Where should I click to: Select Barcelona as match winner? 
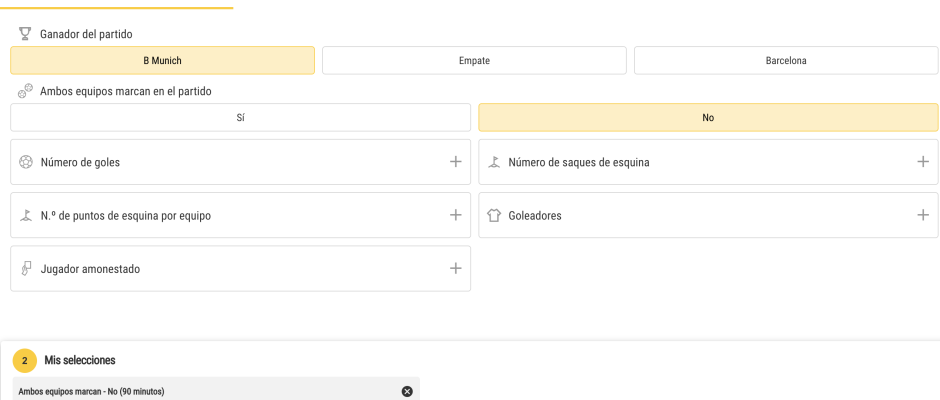point(786,61)
